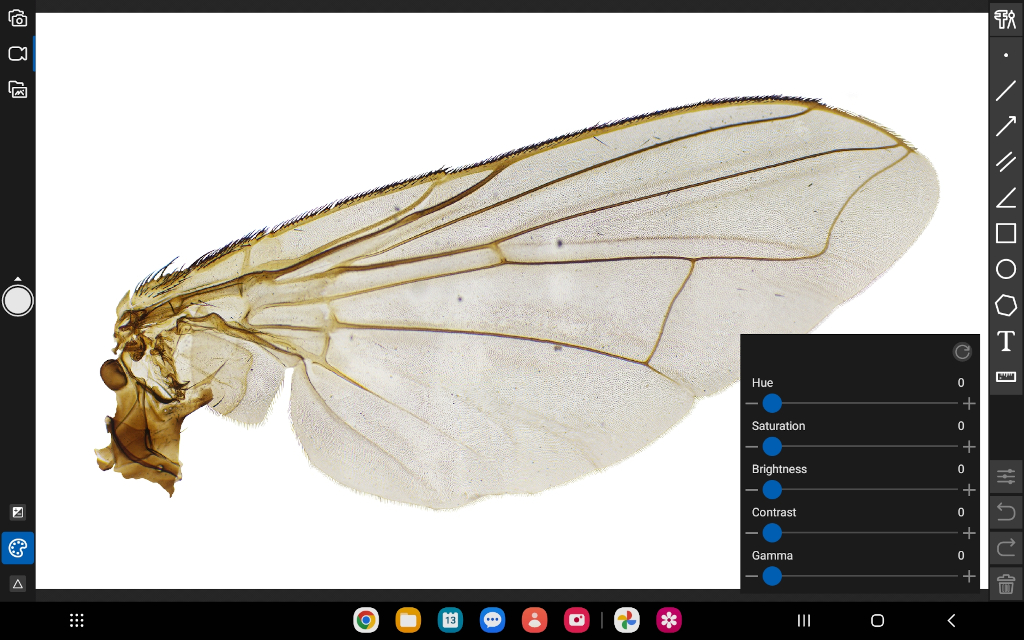Collapse the measurement tools panel

click(1006, 19)
